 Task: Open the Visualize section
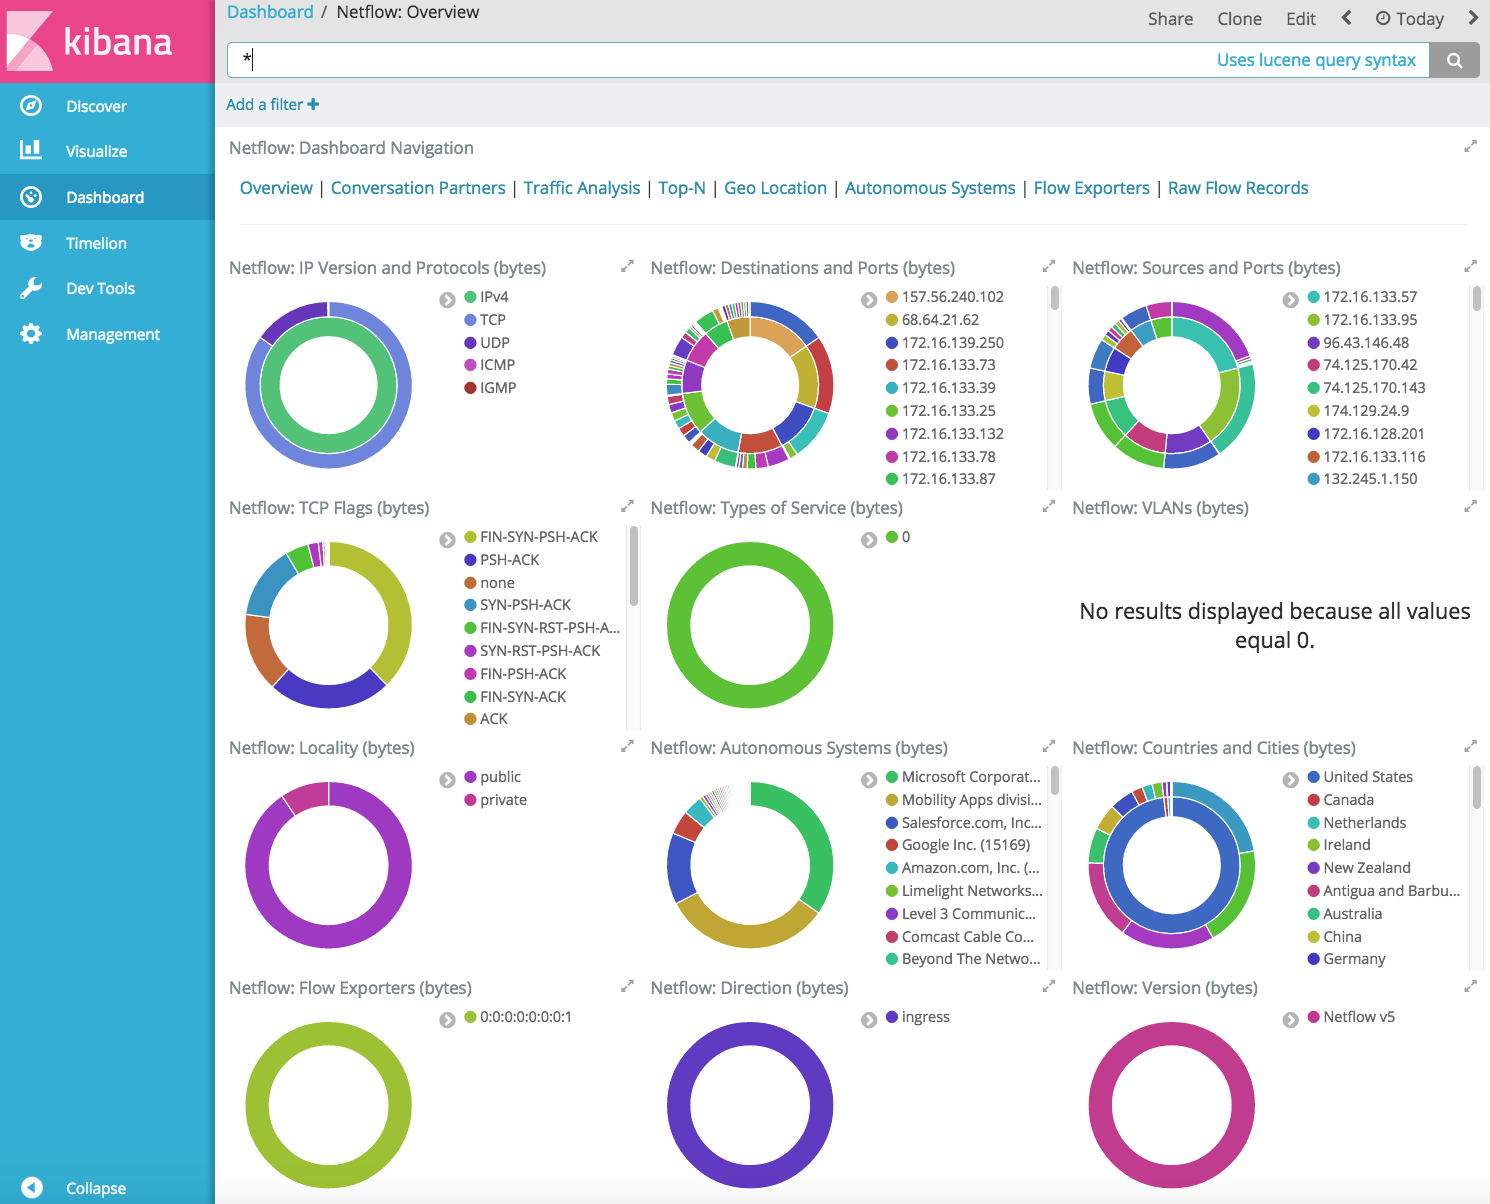(x=96, y=151)
